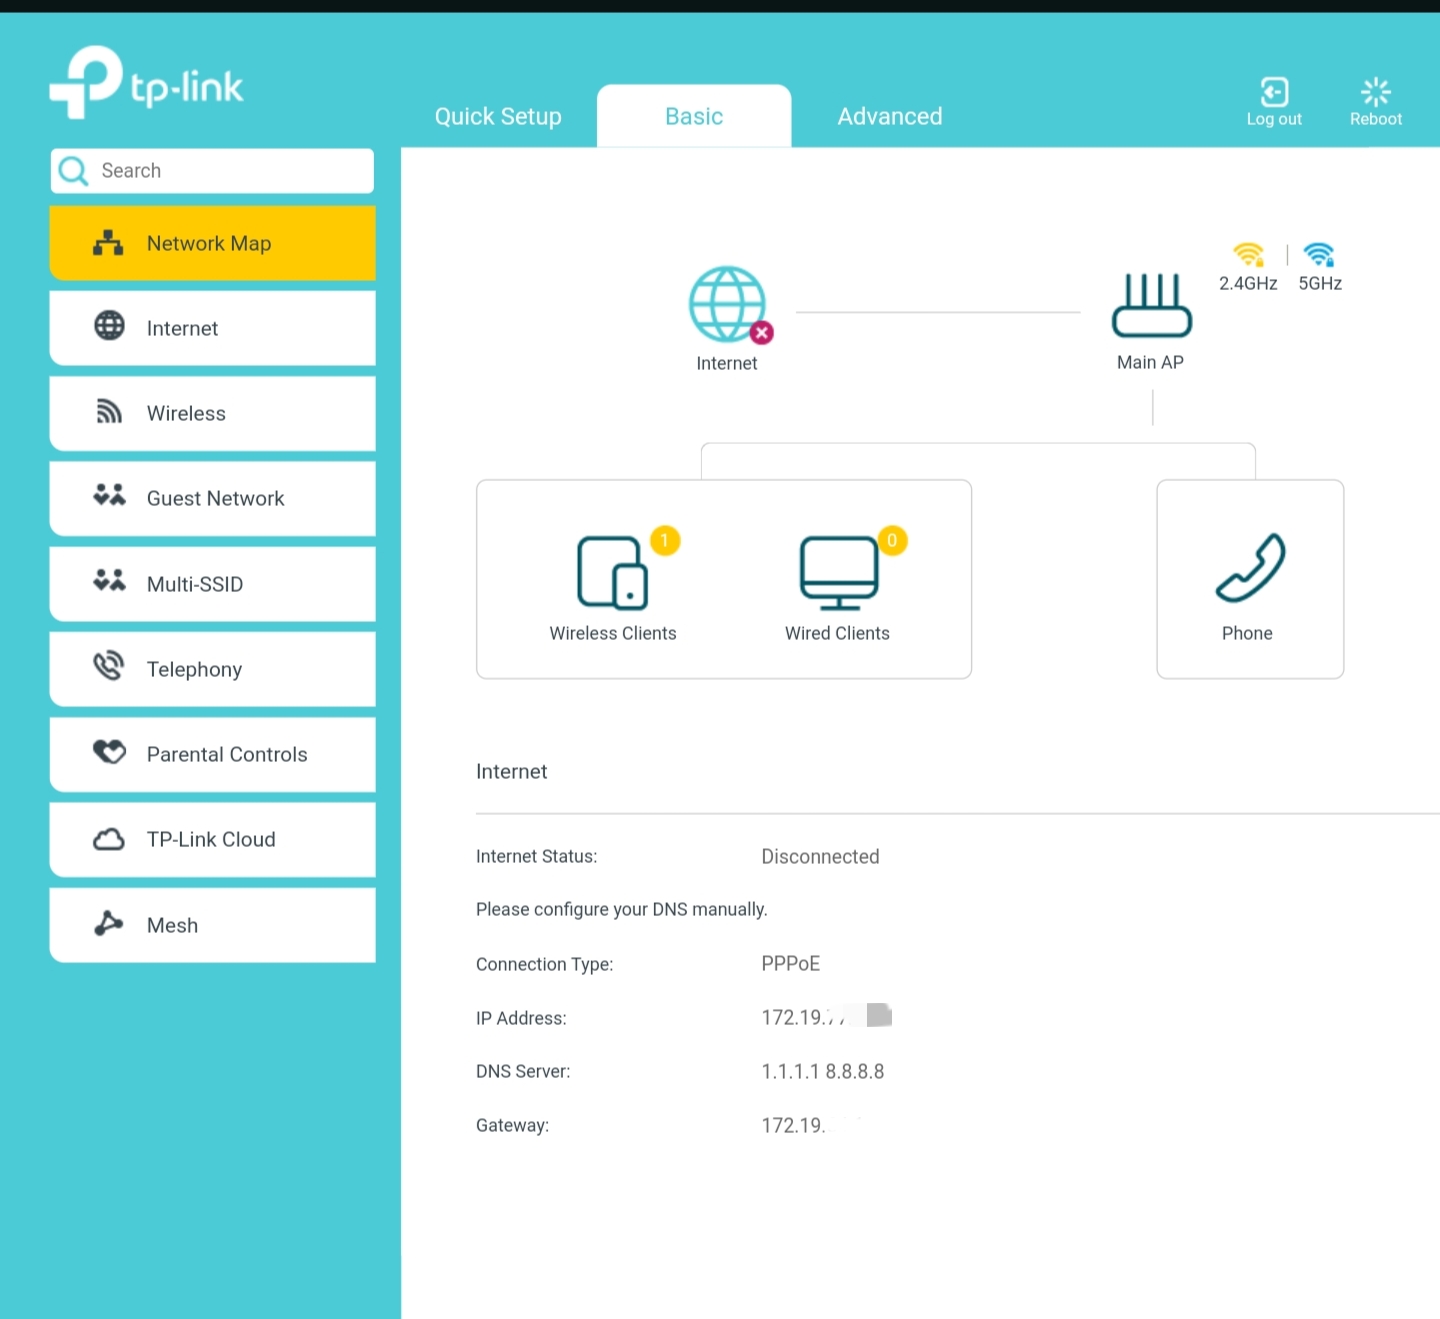
Task: Click the red disconnected badge on Internet
Action: pos(762,333)
